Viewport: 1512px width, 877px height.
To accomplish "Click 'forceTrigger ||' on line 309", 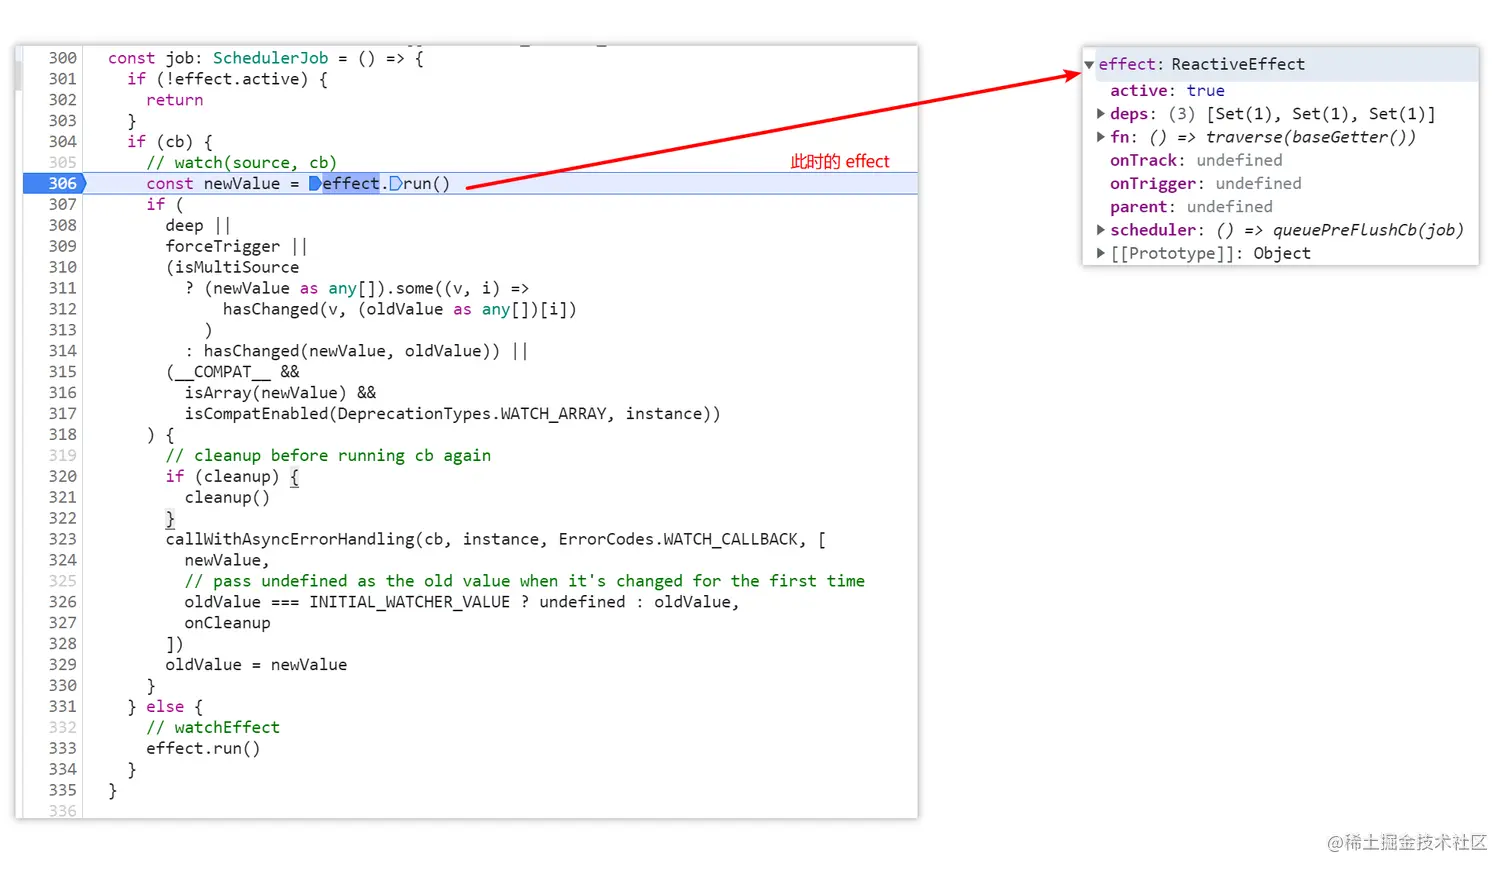I will coord(236,246).
